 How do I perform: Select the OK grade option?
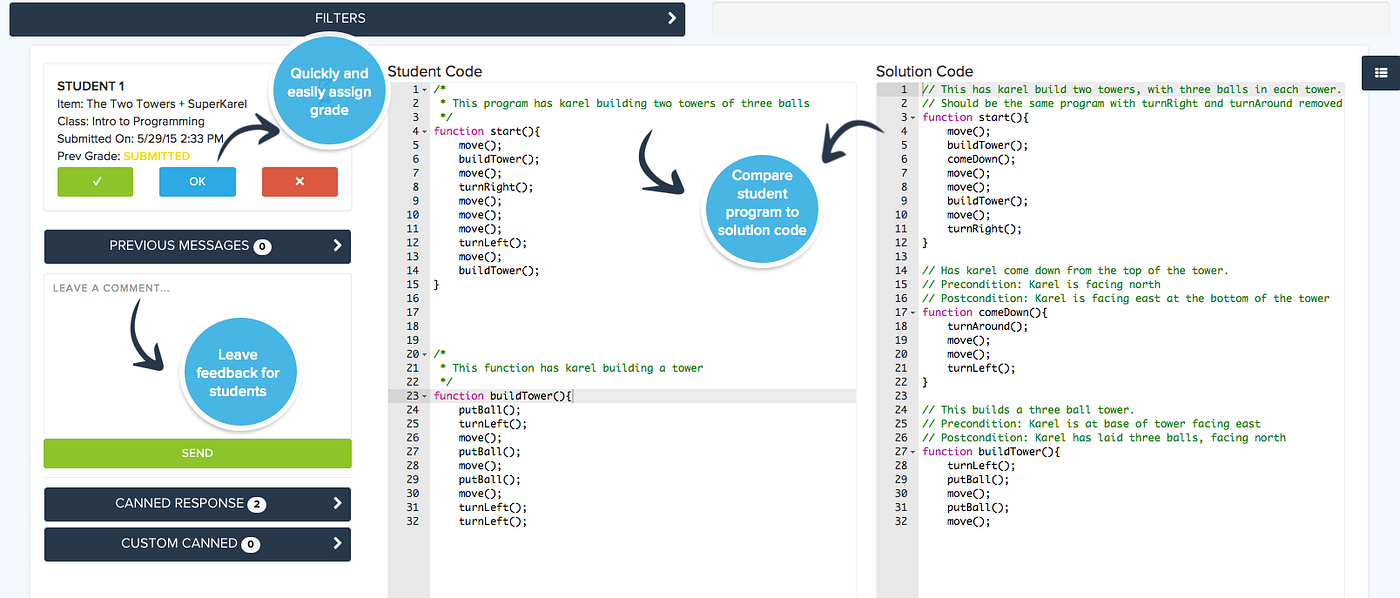click(x=197, y=182)
